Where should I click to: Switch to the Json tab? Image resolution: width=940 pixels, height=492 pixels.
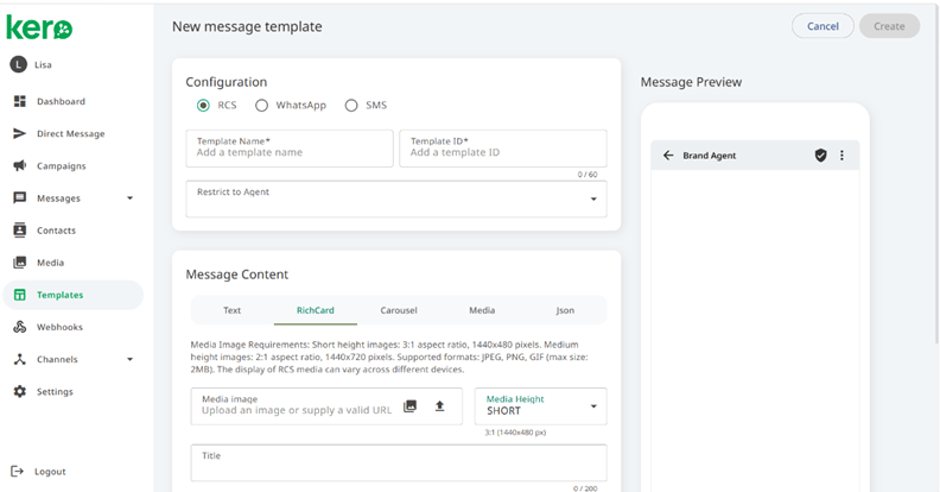pos(565,310)
